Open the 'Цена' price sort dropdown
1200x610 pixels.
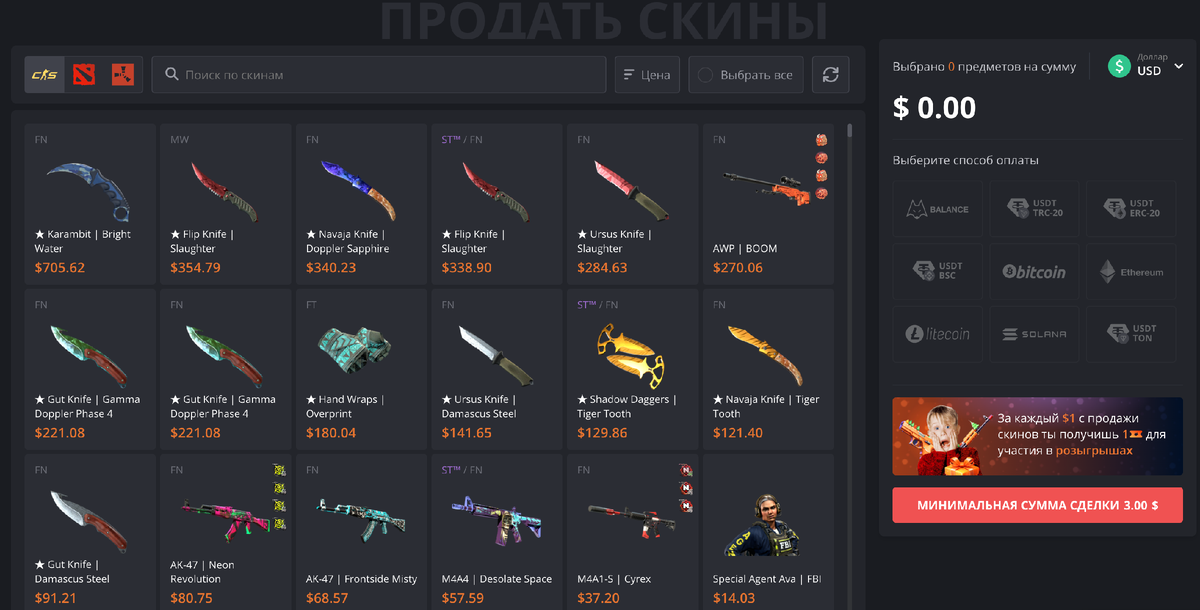[x=647, y=75]
